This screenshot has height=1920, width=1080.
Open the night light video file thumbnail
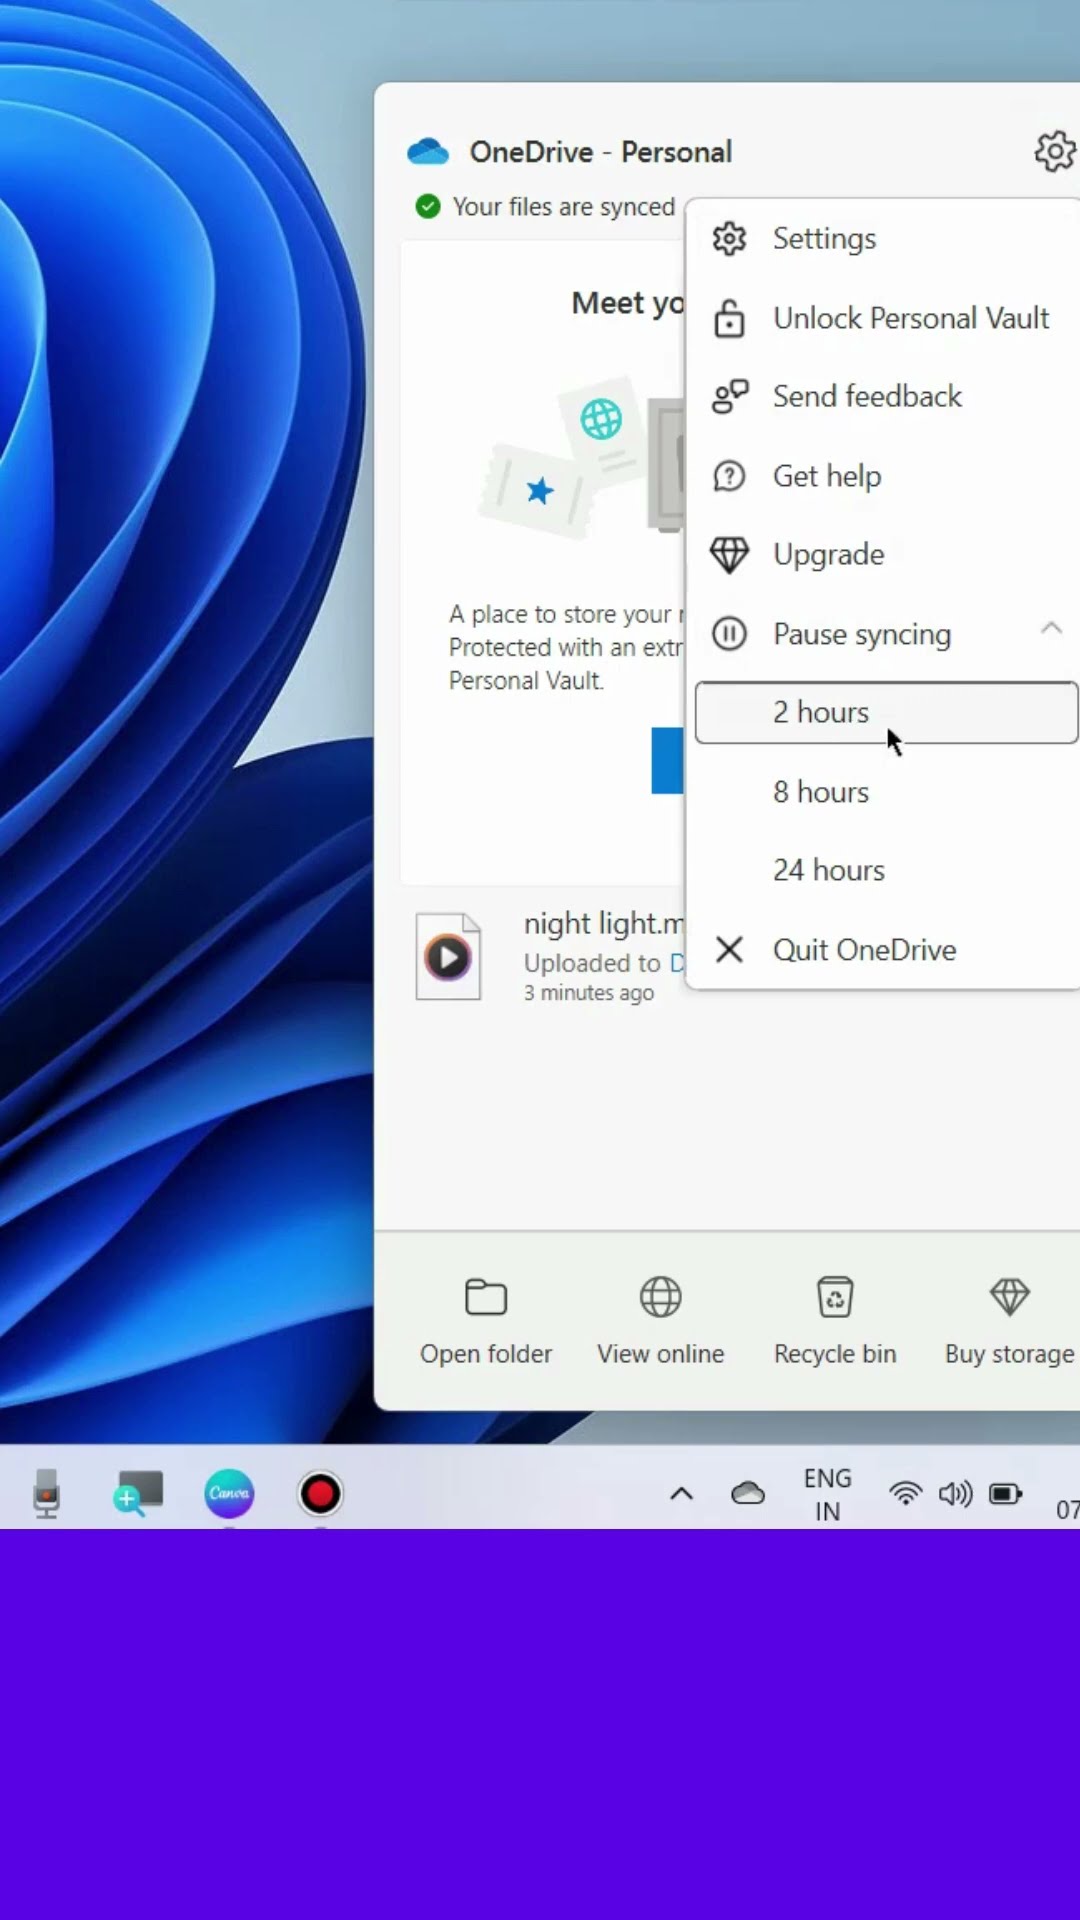click(448, 957)
